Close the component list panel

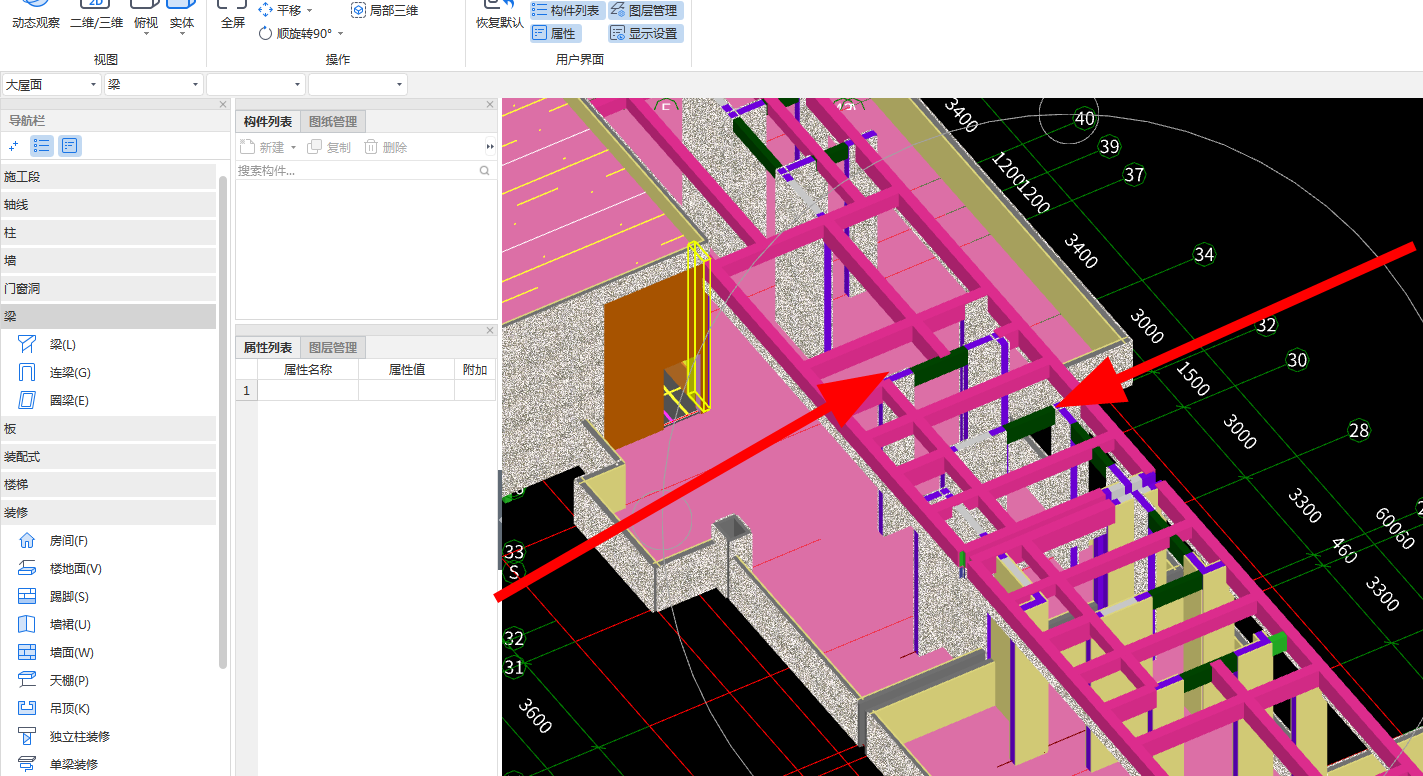(490, 104)
